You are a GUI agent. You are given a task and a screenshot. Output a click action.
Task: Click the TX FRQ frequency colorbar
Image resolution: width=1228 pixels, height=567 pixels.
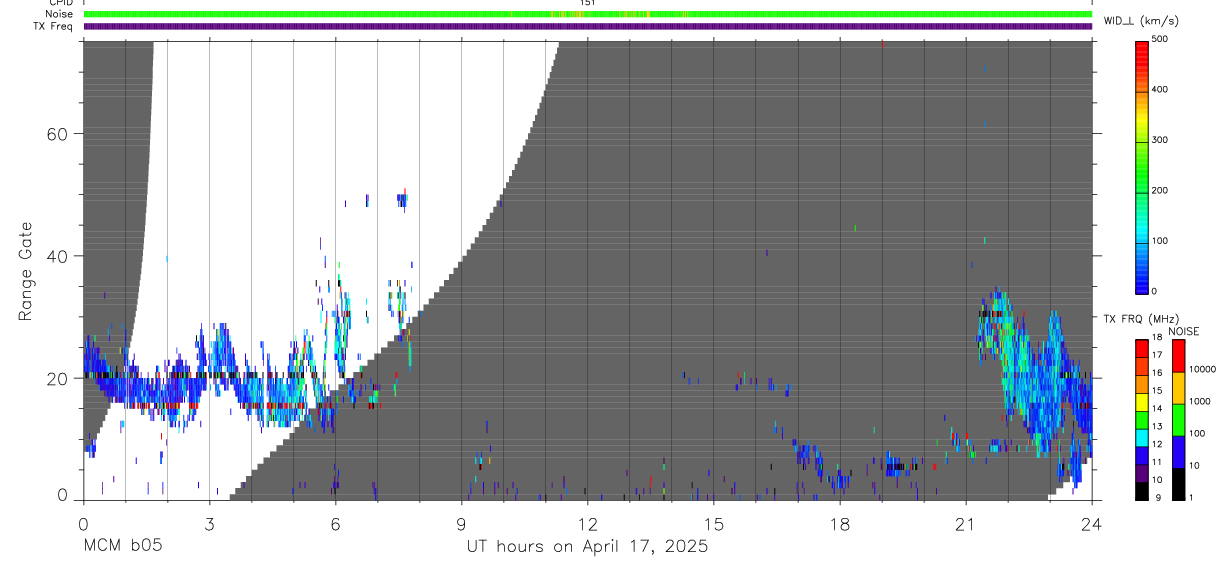(x=1143, y=420)
